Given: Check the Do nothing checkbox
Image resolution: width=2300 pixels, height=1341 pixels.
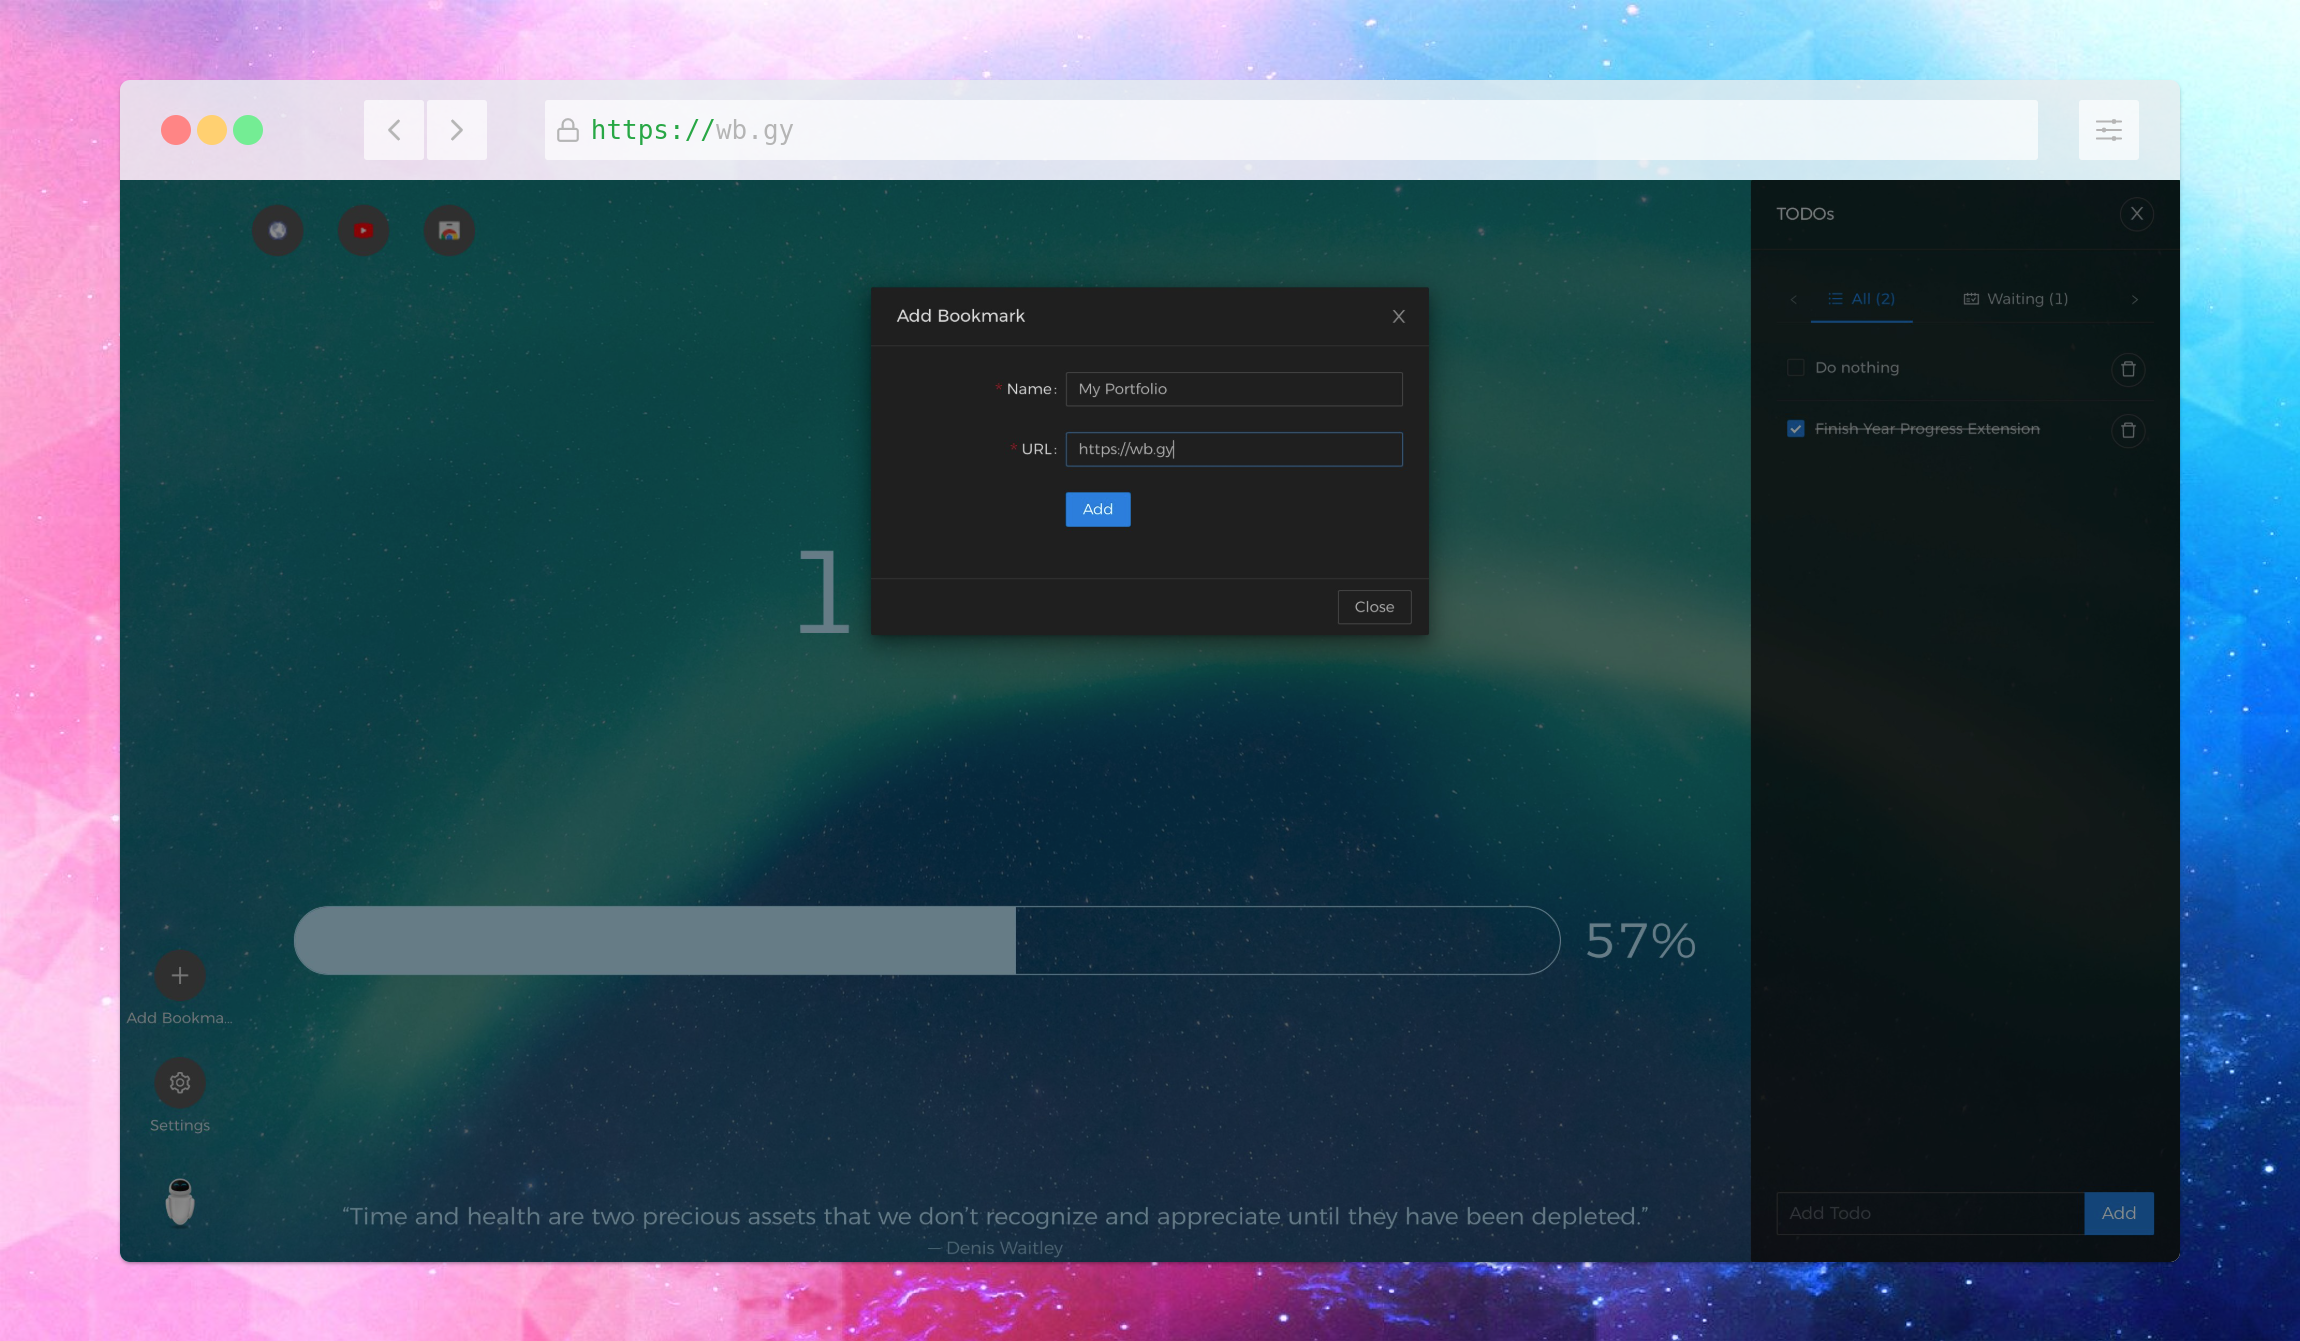Looking at the screenshot, I should tap(1795, 367).
